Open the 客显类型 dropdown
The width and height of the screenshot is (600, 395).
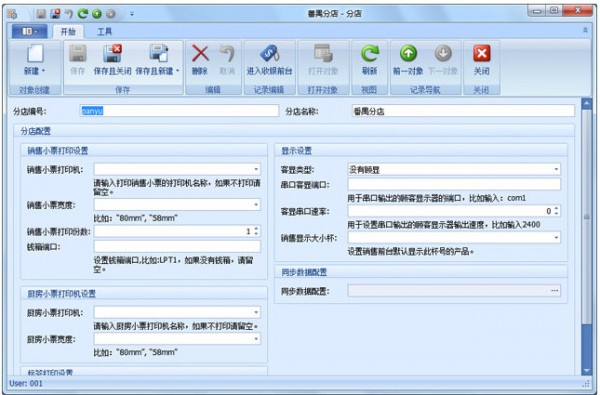556,169
